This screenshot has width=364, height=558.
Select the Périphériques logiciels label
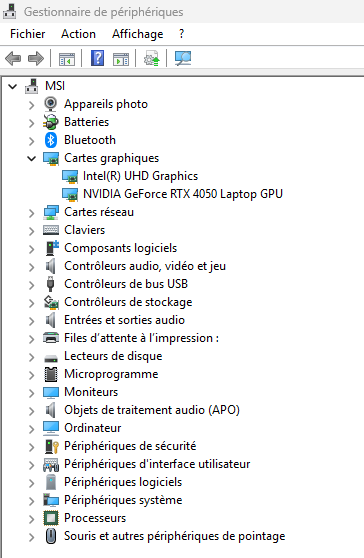point(123,482)
